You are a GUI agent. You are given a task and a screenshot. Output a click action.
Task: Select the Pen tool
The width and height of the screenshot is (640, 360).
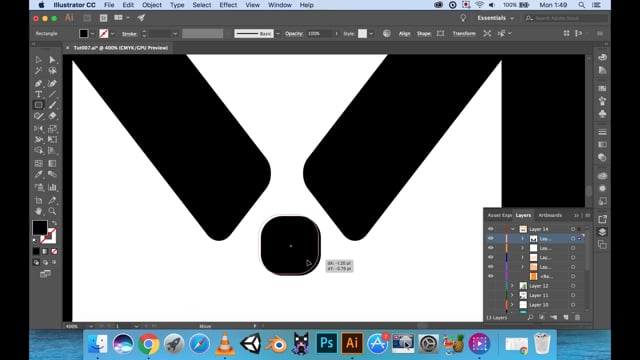click(38, 83)
